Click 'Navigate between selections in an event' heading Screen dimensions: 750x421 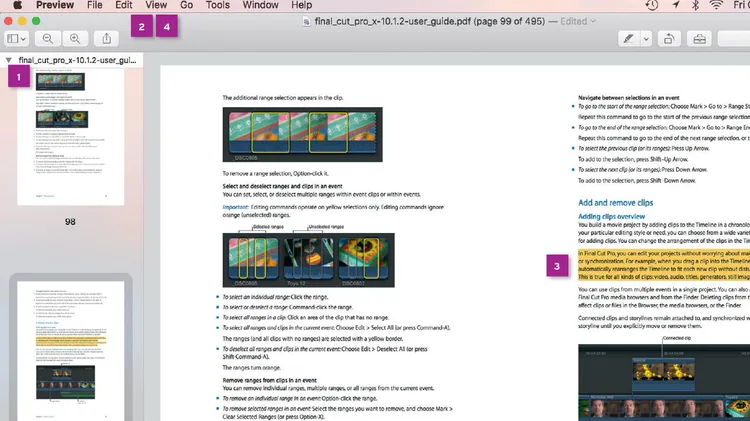point(629,98)
